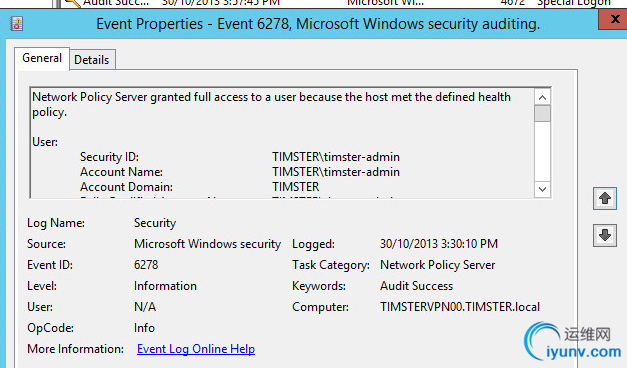Click the Event Properties dialog title icon
This screenshot has width=627, height=368.
[x=16, y=24]
